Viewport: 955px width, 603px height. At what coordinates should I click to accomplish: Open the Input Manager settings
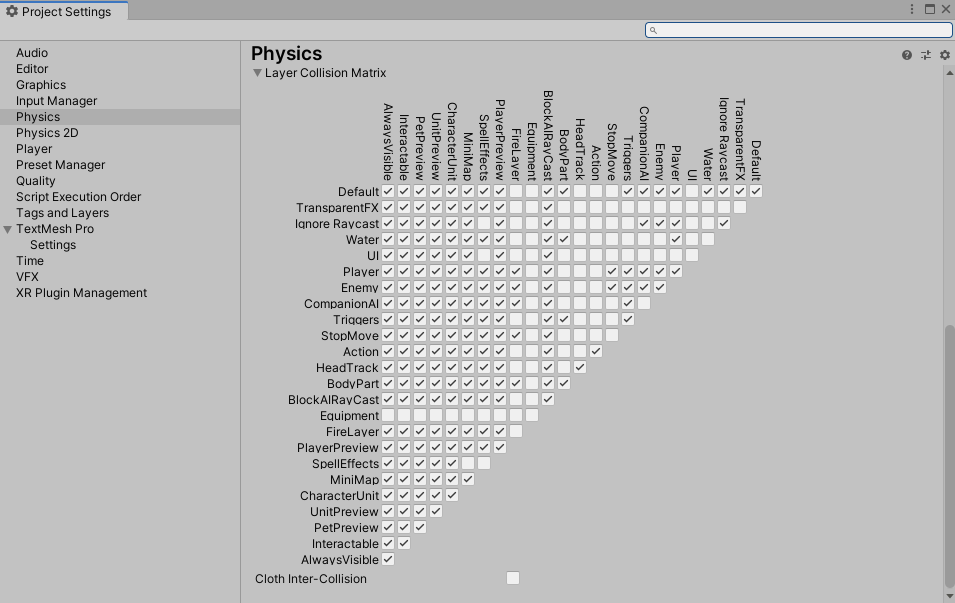click(57, 100)
